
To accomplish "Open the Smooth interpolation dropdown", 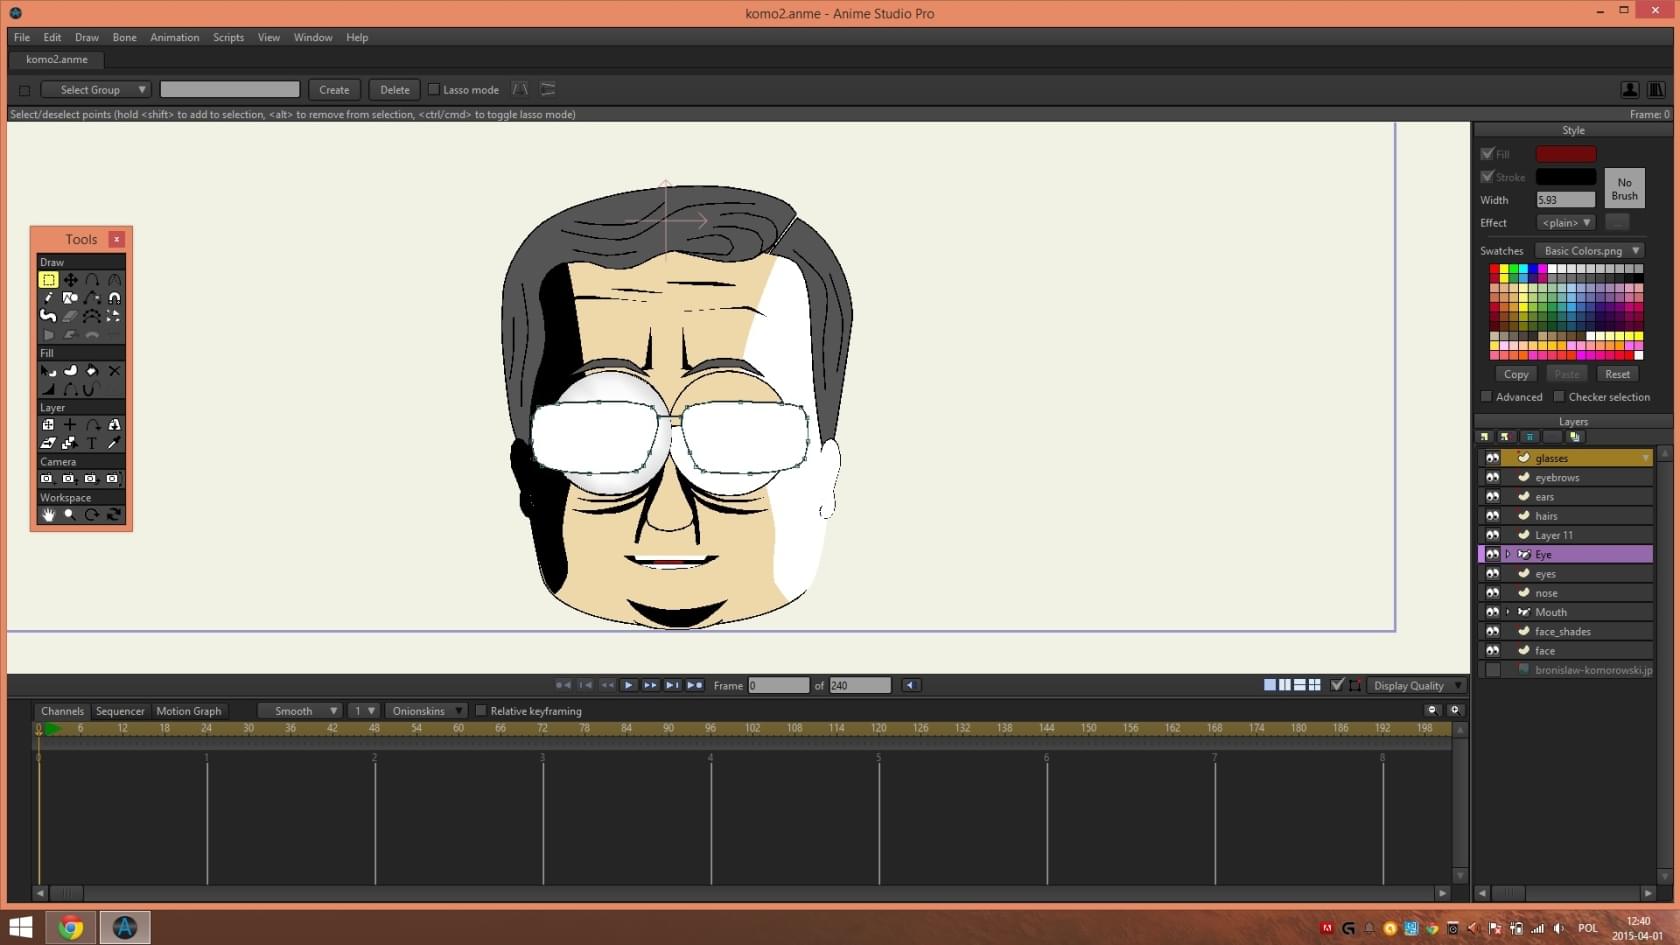I will pos(300,711).
